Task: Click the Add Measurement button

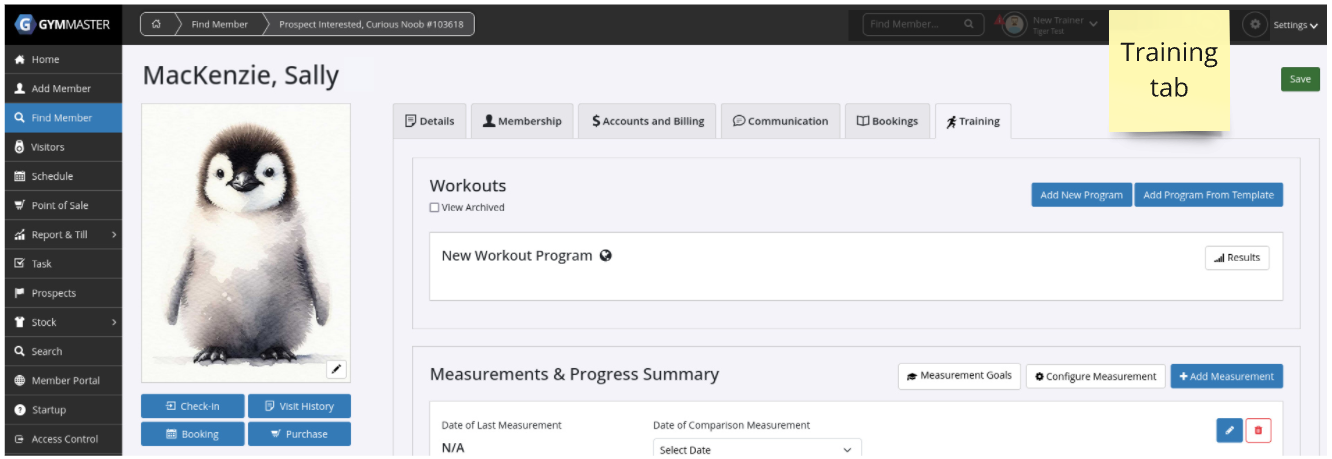Action: click(1226, 376)
